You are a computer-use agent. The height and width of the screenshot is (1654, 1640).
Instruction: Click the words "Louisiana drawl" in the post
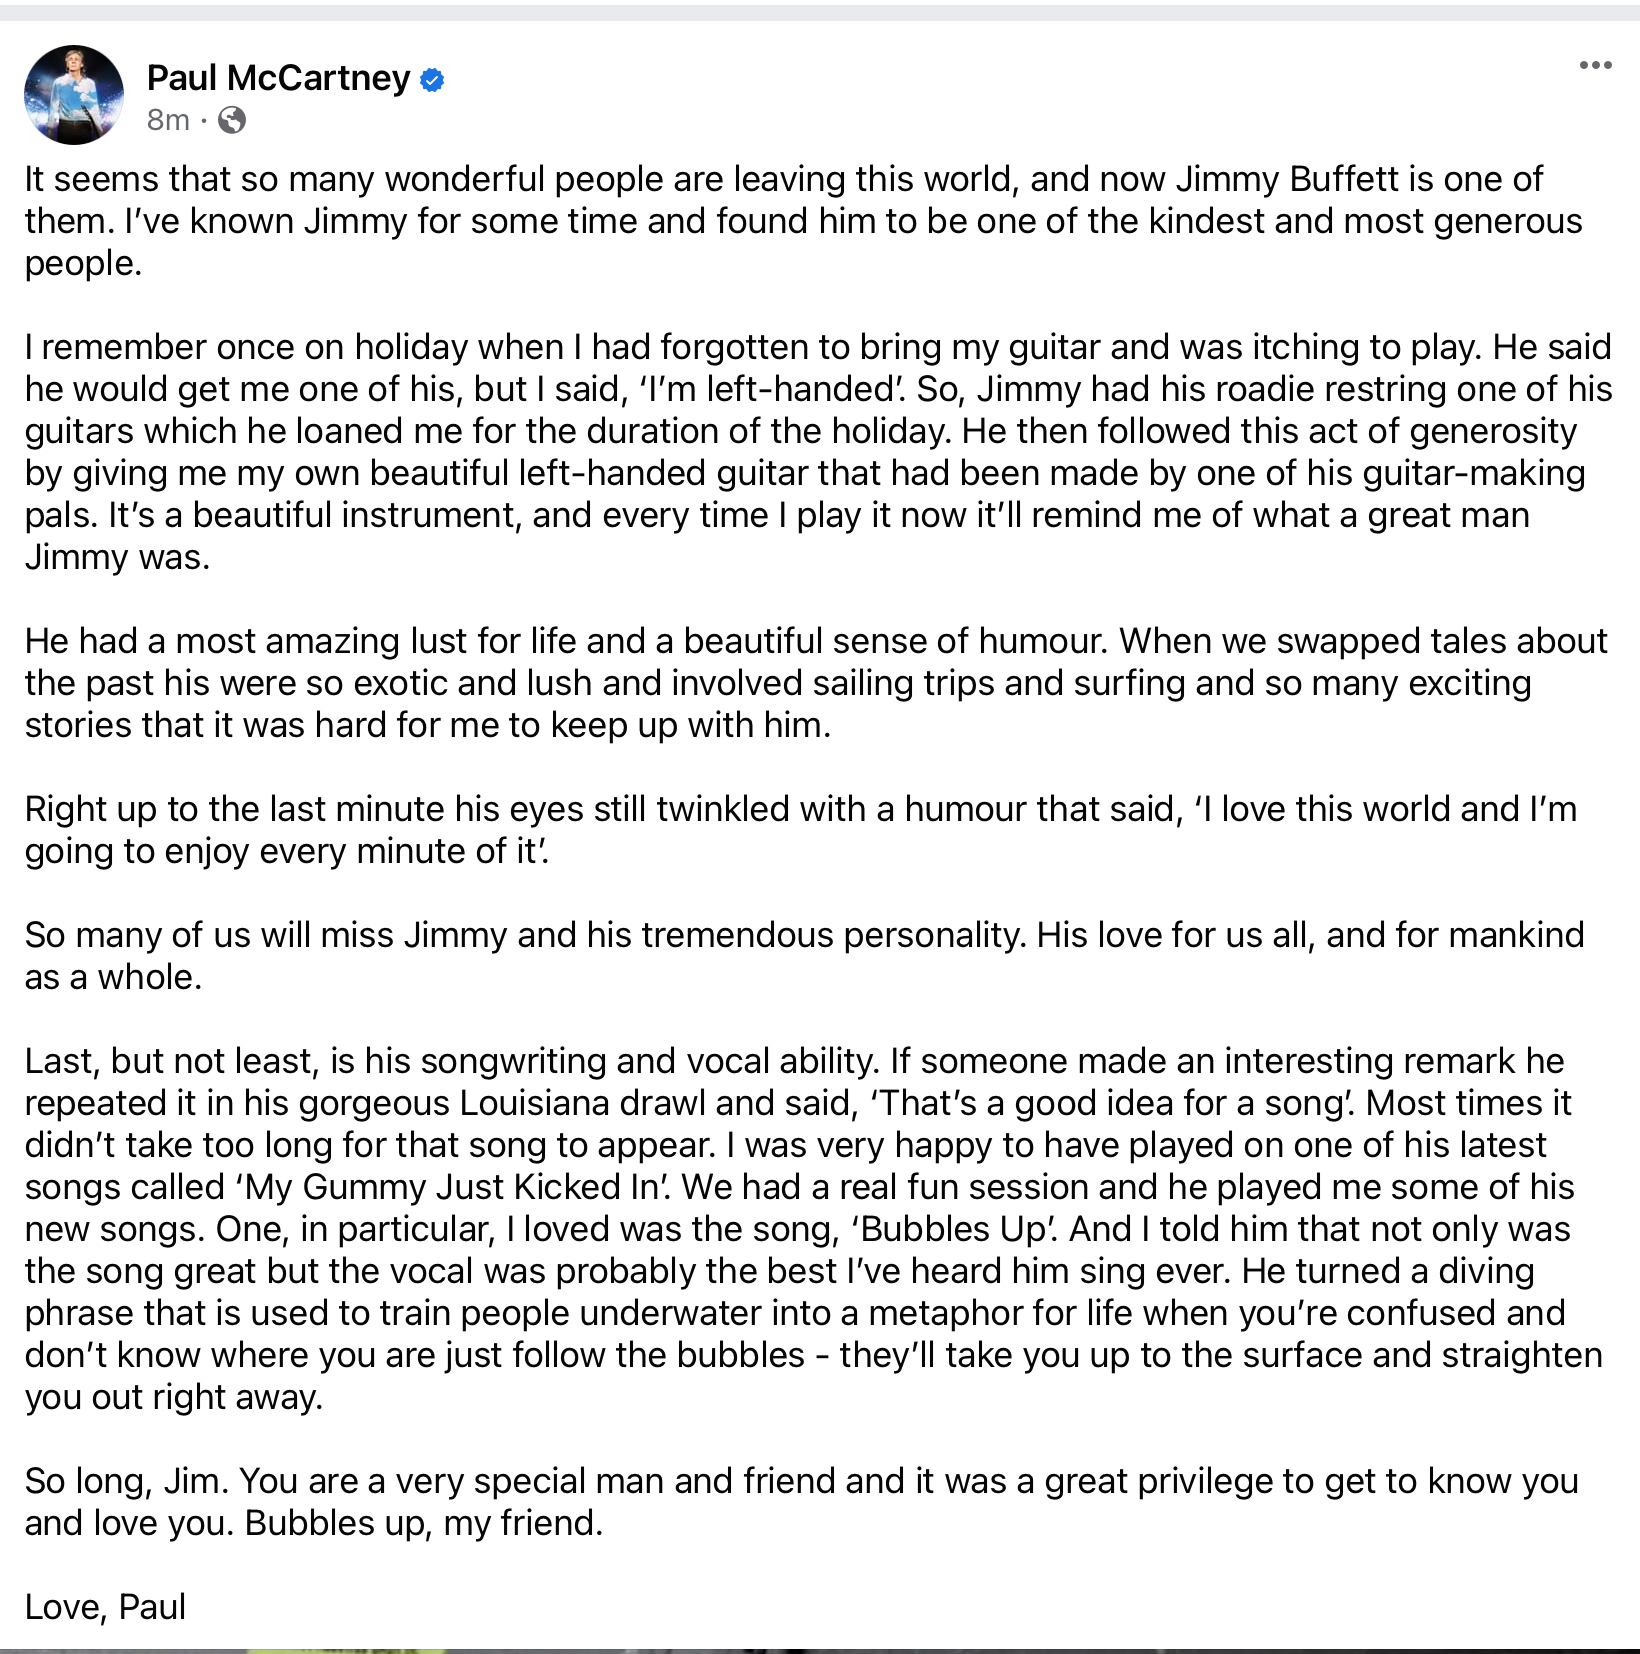point(582,1103)
